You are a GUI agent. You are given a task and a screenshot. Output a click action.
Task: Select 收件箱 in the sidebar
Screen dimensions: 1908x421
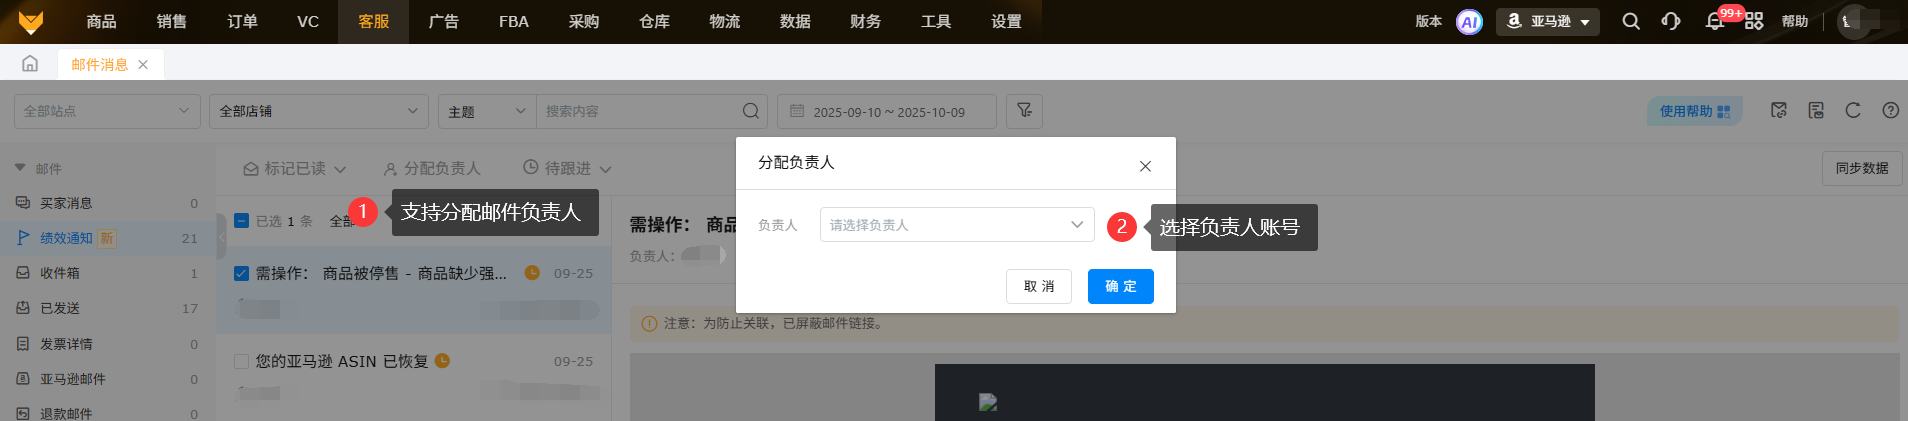click(107, 273)
